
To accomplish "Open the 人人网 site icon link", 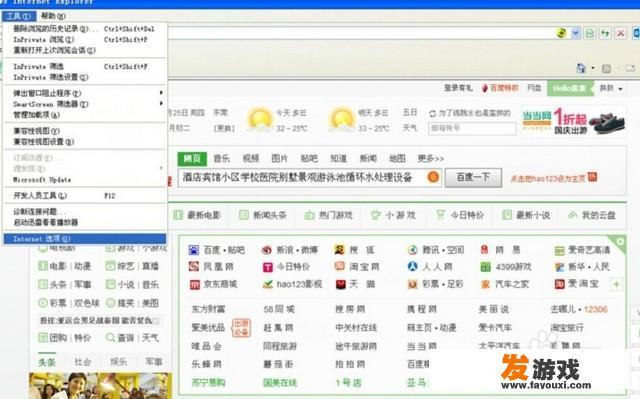I will pos(413,266).
